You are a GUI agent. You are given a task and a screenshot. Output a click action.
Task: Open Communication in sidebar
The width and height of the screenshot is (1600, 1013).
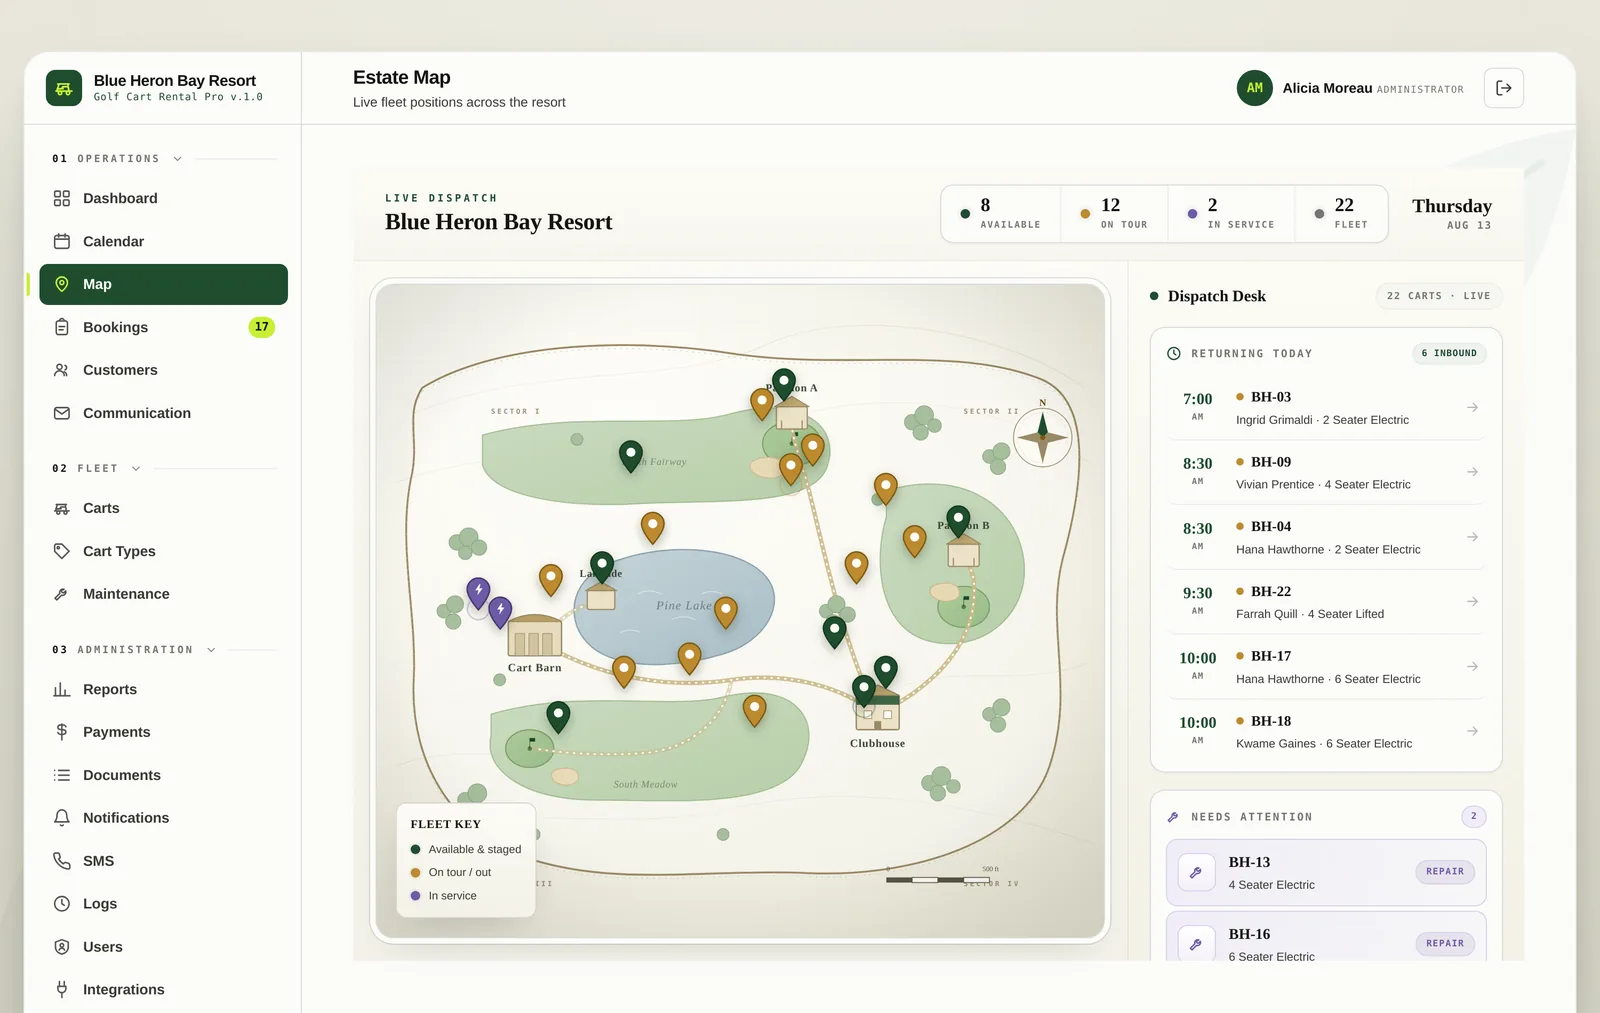(x=163, y=413)
